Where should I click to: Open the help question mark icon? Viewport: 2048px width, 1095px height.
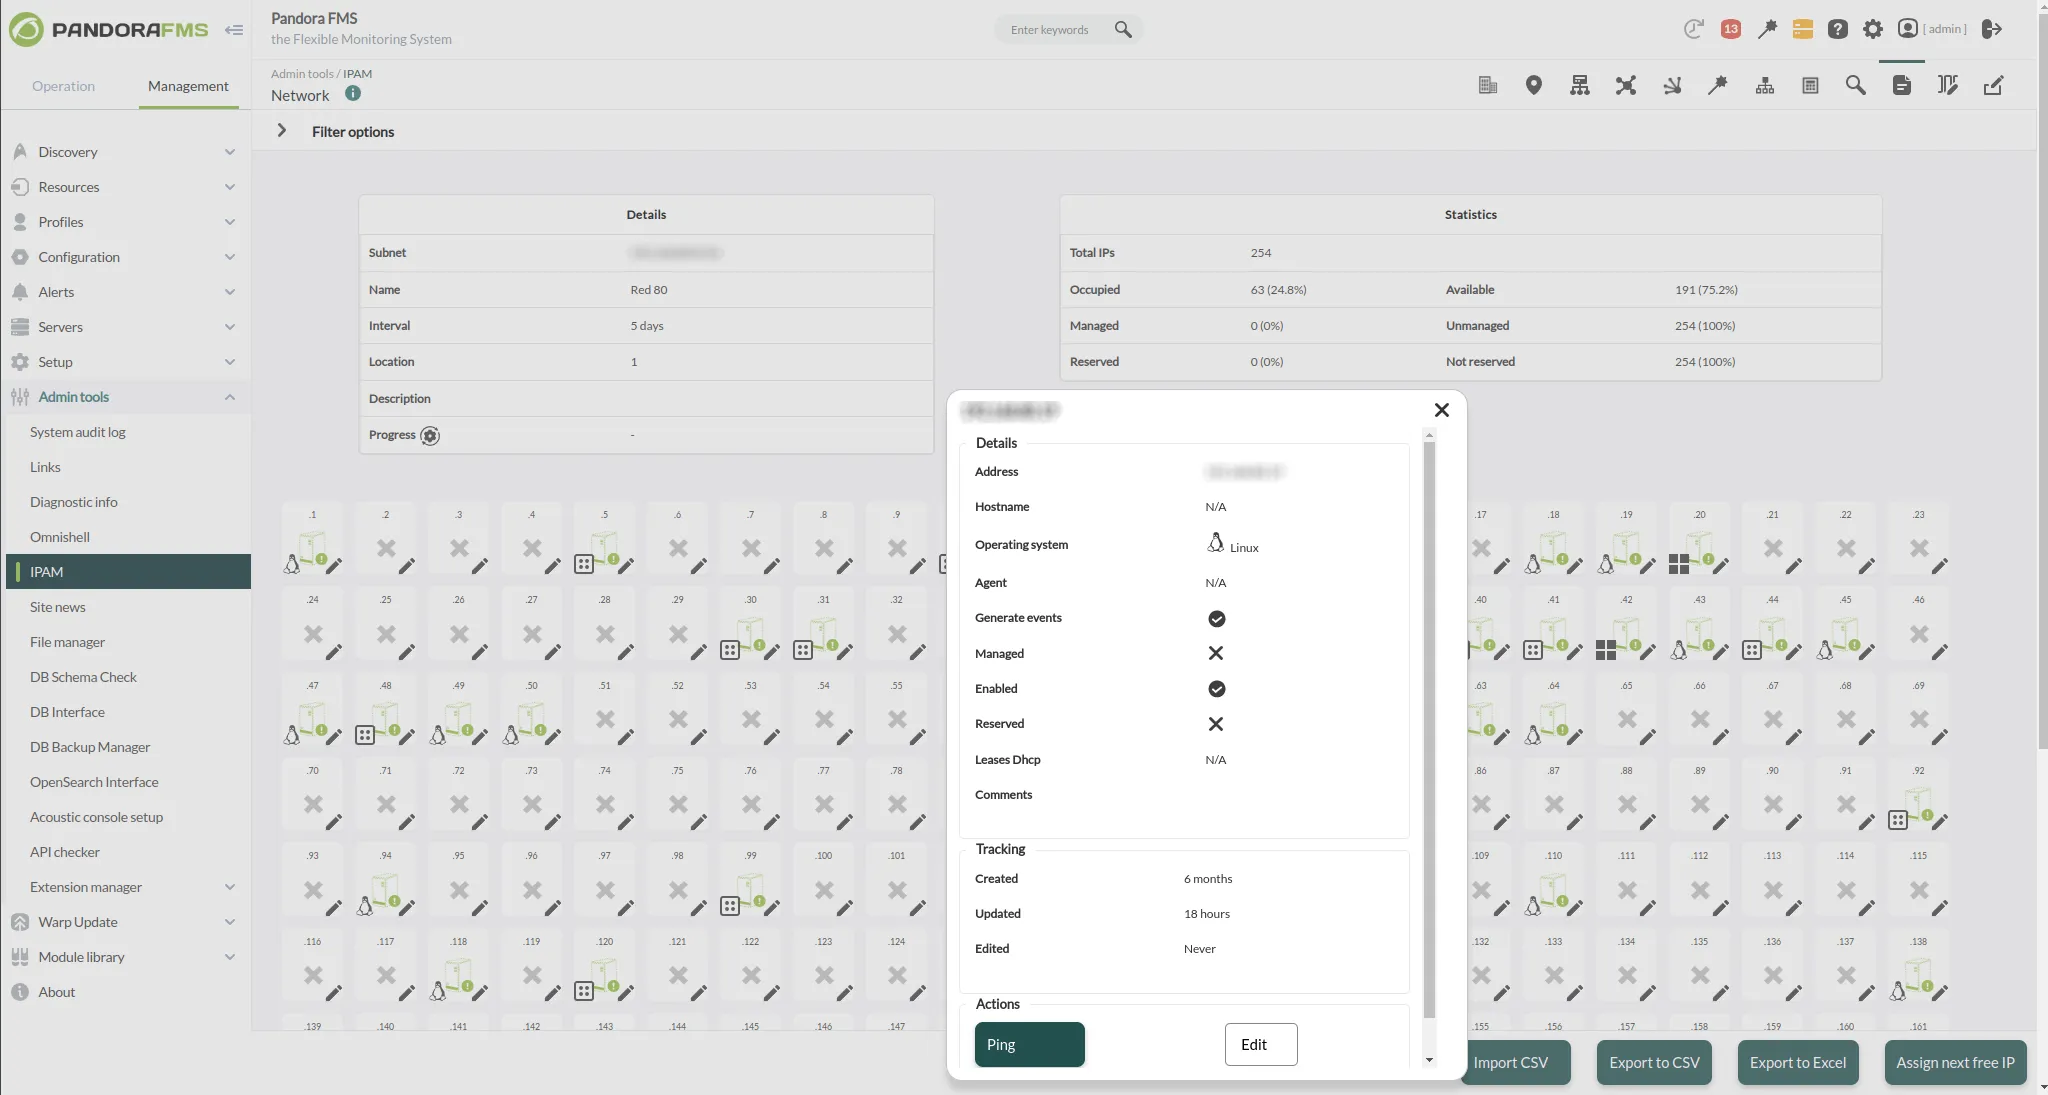[1838, 29]
